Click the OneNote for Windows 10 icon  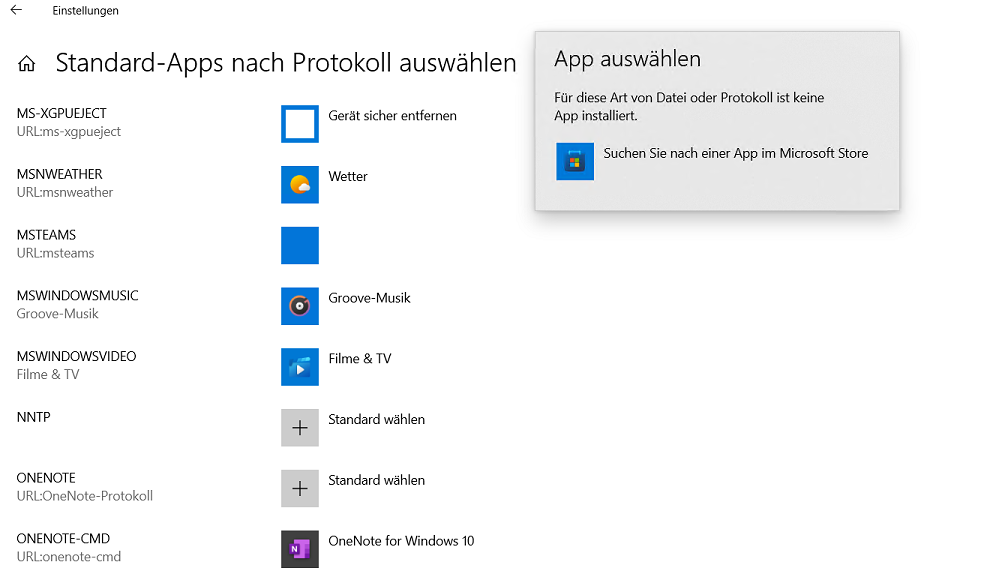point(300,549)
